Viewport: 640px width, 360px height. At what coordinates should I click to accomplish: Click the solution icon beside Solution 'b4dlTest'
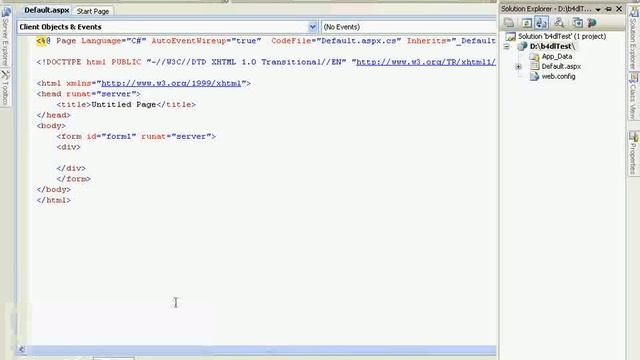(511, 36)
